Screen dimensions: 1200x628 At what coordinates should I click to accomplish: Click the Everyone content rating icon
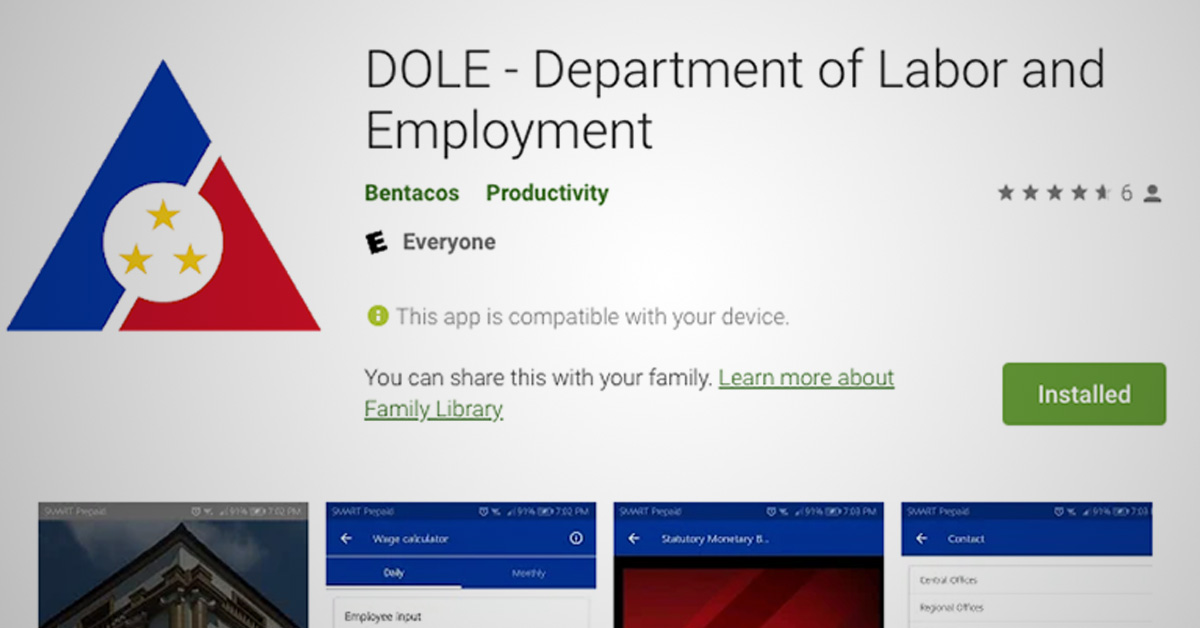[377, 242]
